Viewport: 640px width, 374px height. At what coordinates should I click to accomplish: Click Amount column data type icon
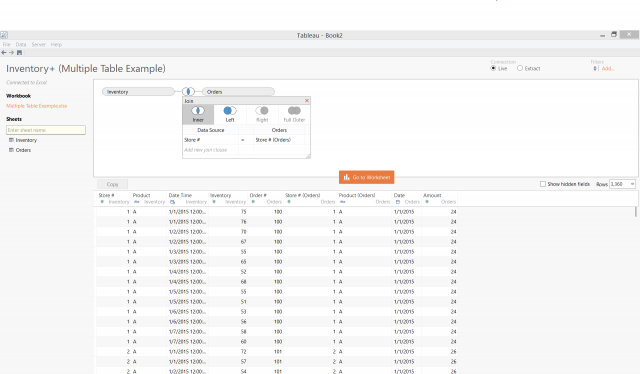pos(427,202)
